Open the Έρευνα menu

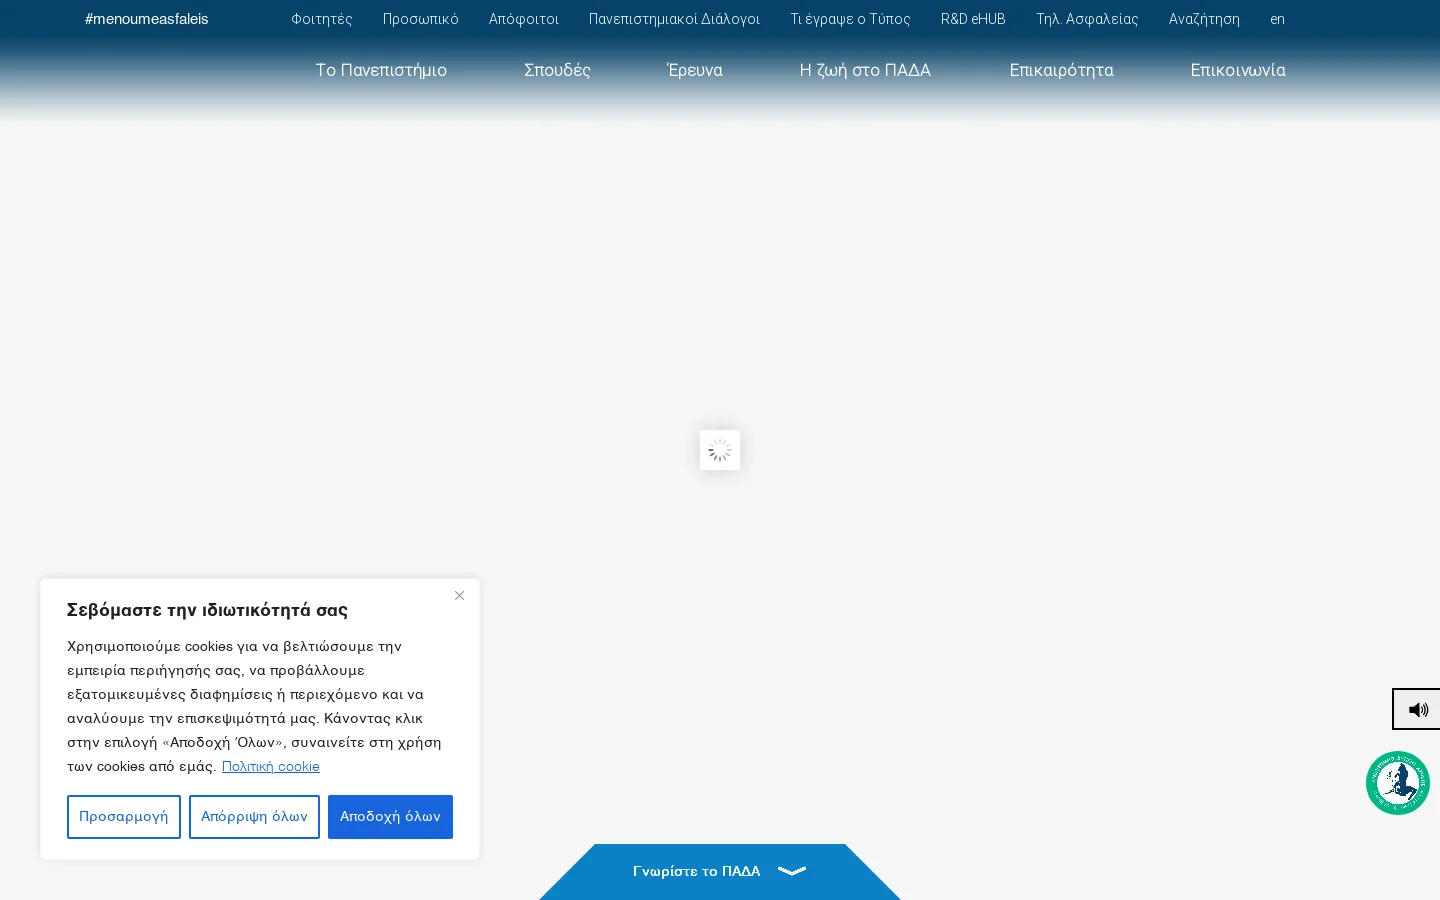[x=695, y=70]
